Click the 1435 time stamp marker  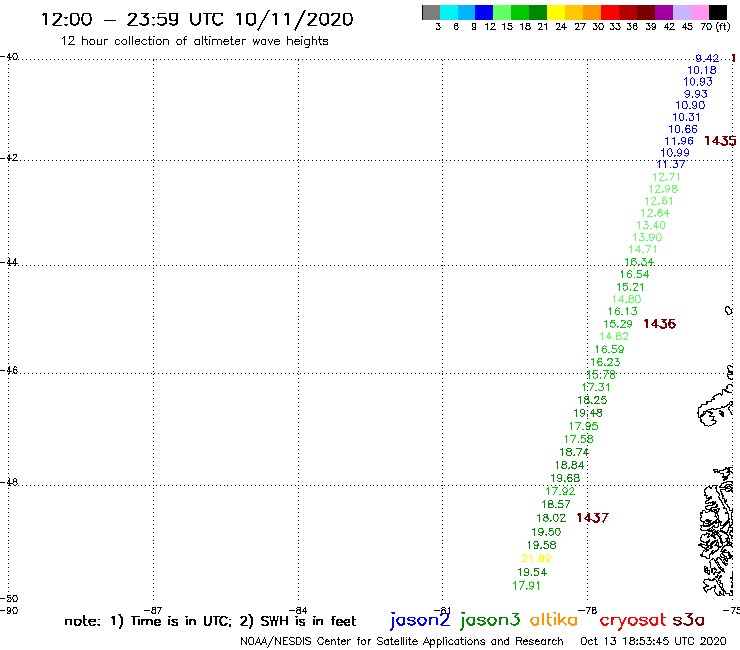coord(720,141)
